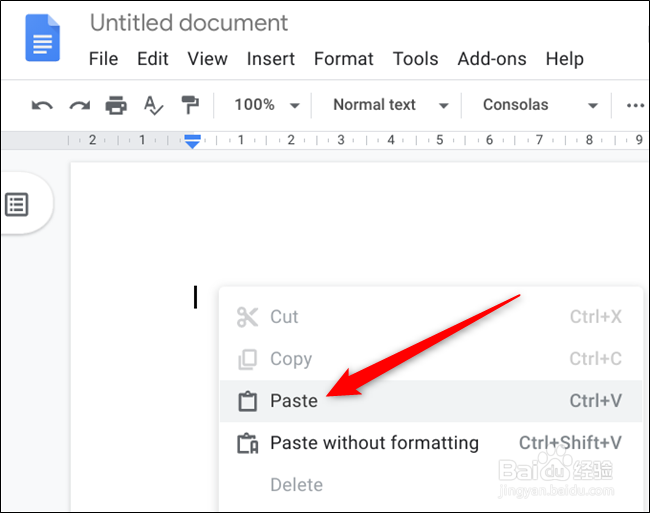This screenshot has width=650, height=513.
Task: Click the Spell check icon
Action: pyautogui.click(x=153, y=105)
